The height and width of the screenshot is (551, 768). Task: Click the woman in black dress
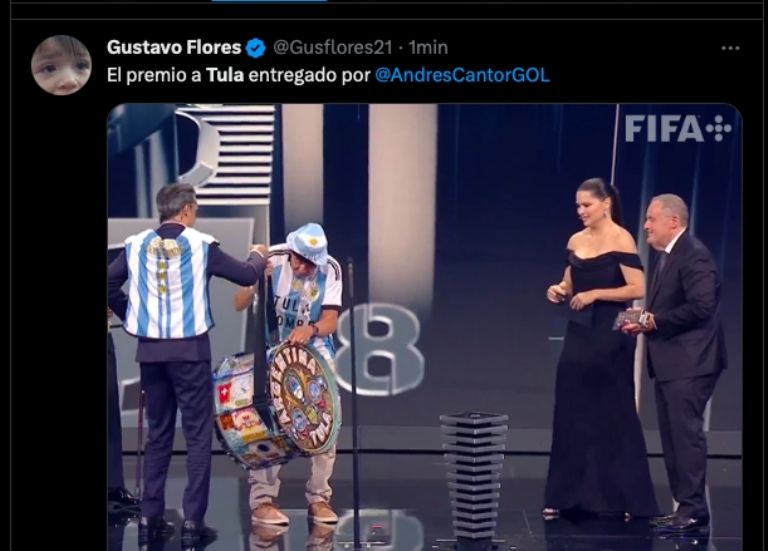coord(599,349)
